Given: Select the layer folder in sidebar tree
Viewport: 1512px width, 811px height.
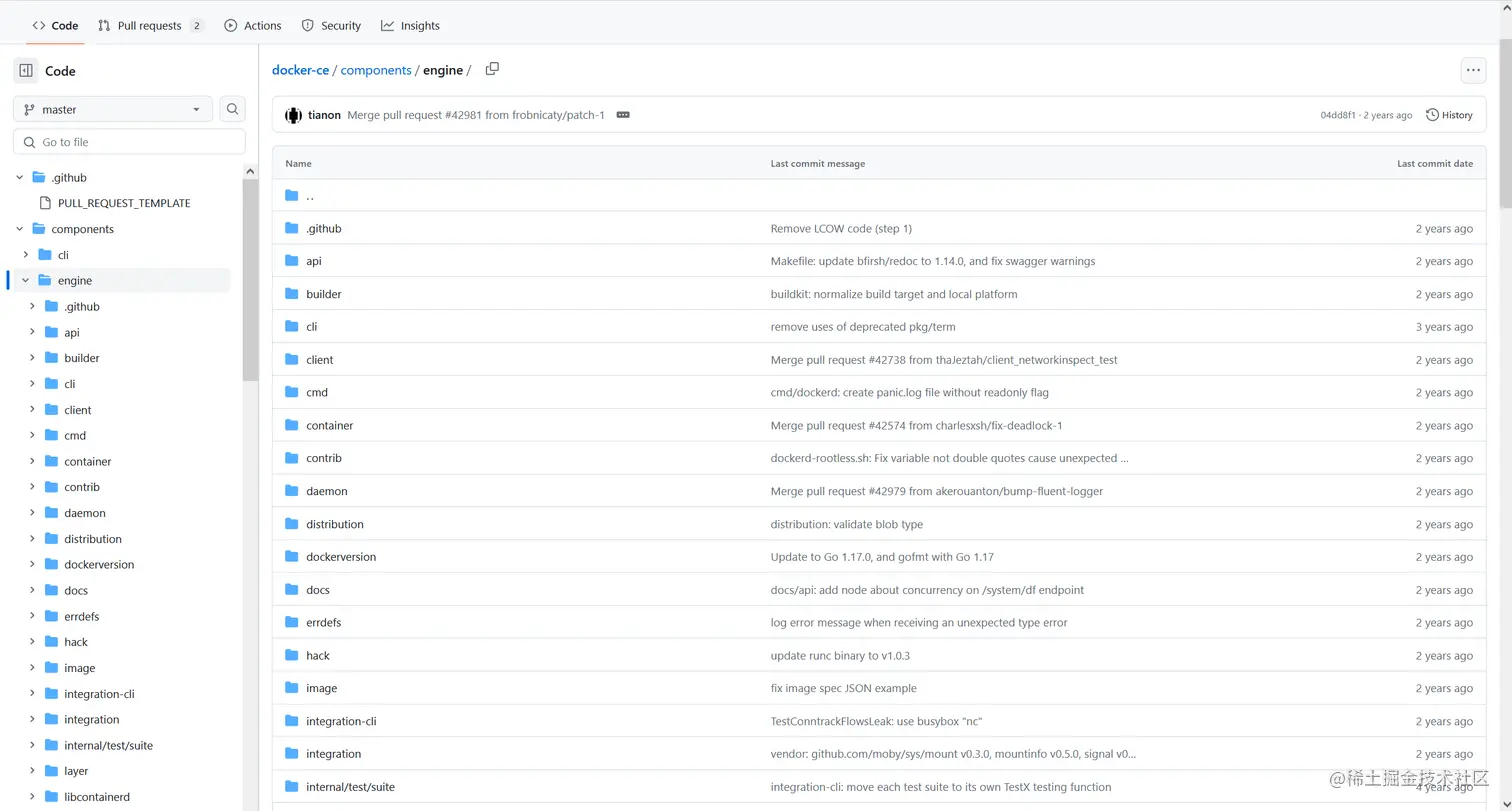Looking at the screenshot, I should coord(76,771).
